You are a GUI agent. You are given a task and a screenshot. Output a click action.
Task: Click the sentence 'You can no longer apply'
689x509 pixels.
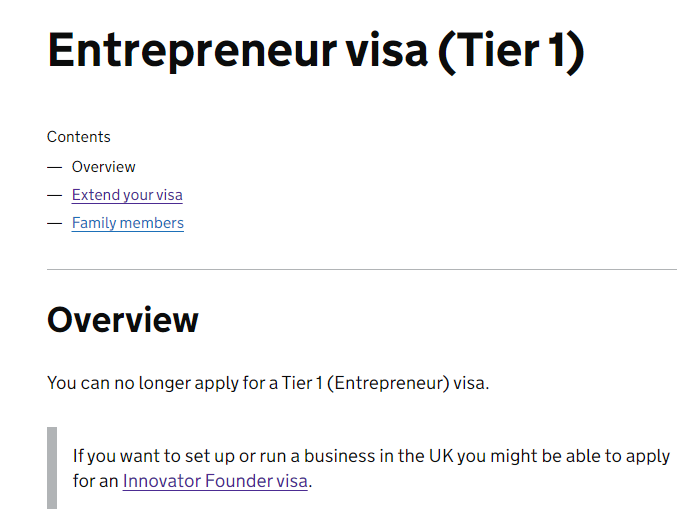(x=268, y=383)
